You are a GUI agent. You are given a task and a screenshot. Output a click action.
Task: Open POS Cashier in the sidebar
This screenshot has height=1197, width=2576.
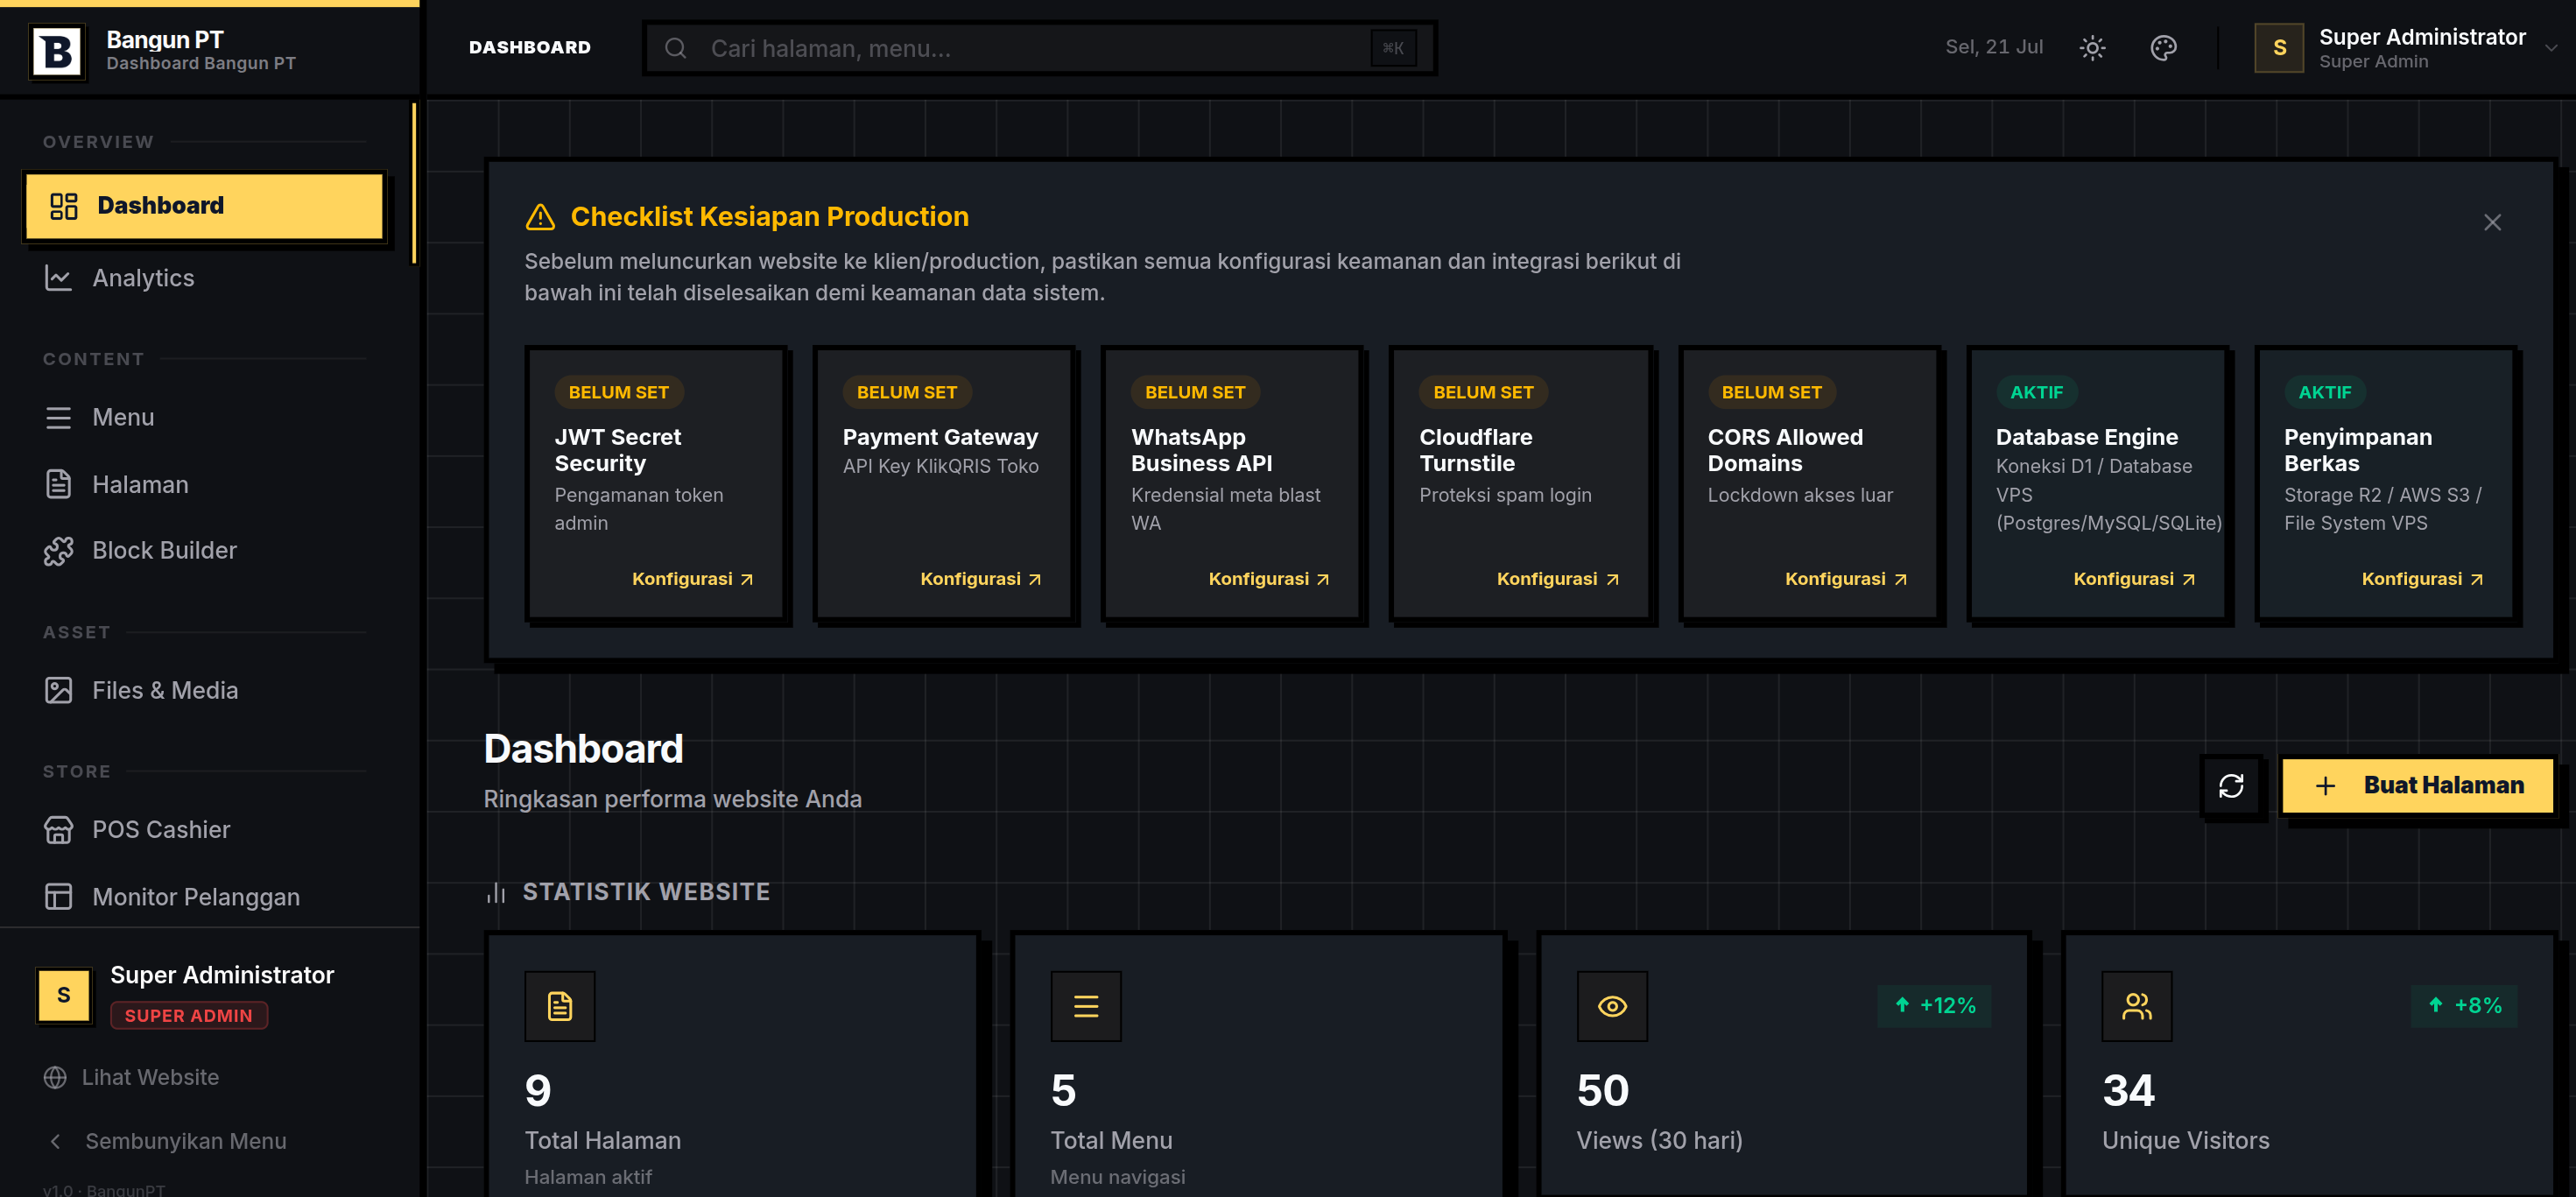pyautogui.click(x=204, y=830)
